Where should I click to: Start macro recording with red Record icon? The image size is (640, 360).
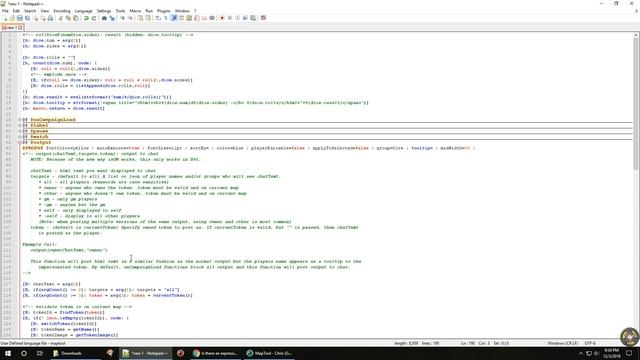(222, 18)
